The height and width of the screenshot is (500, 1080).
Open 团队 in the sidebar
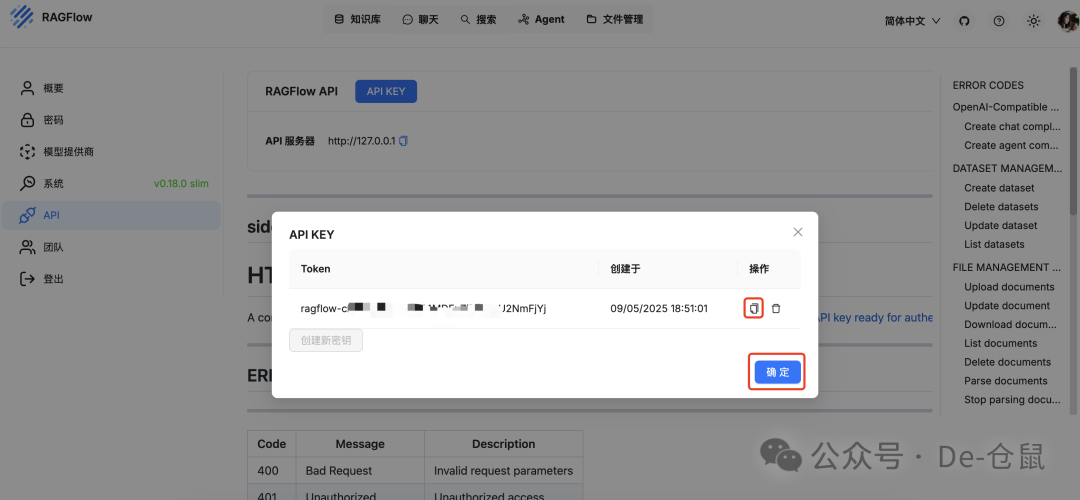pos(111,247)
